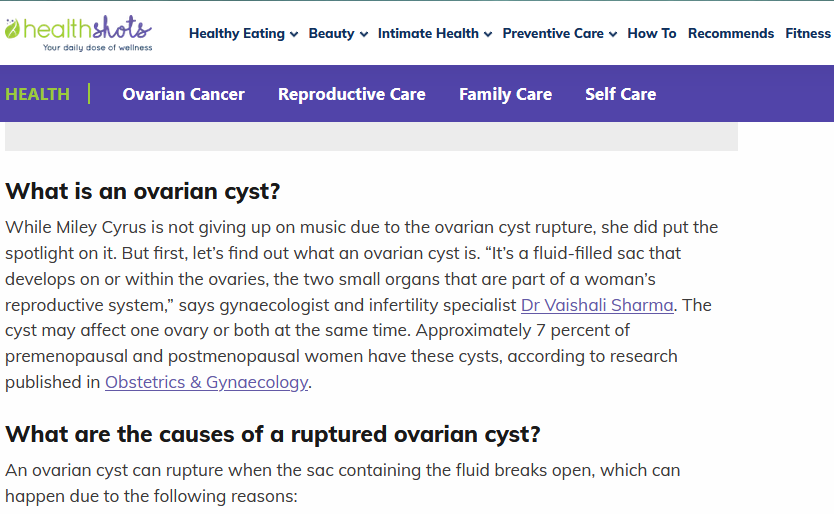The image size is (834, 514).
Task: Go to the How To section
Action: (652, 34)
